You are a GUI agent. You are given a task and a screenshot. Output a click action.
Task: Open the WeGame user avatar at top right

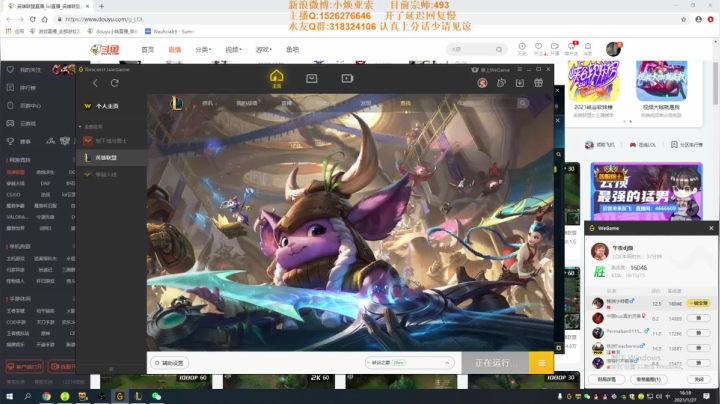482,83
